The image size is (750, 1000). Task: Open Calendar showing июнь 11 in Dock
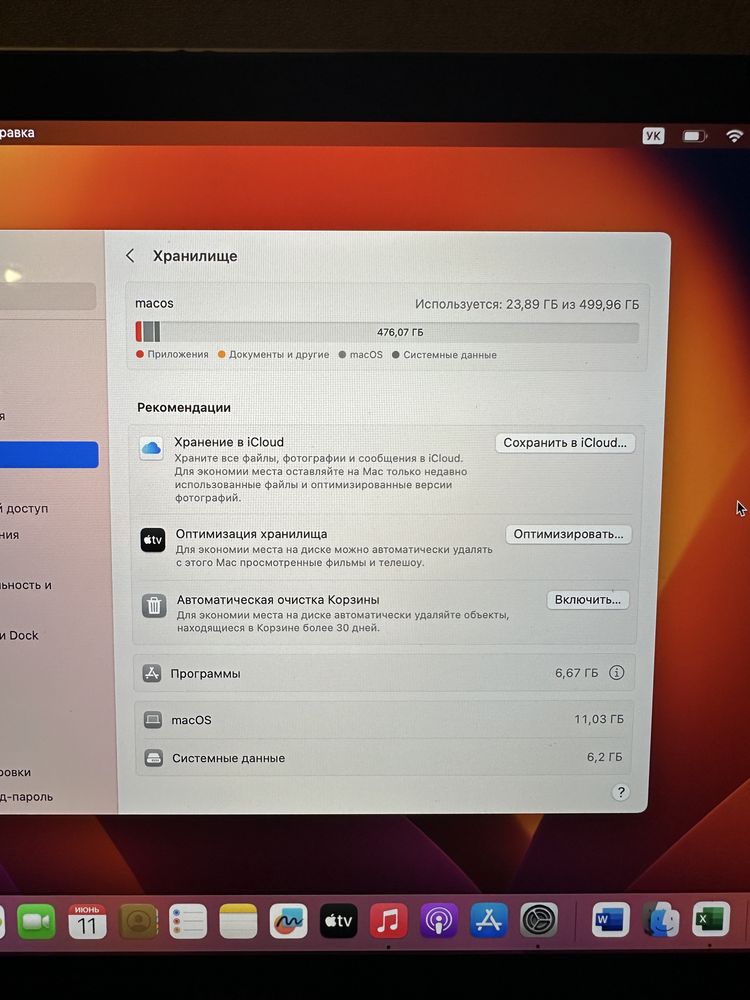point(87,921)
